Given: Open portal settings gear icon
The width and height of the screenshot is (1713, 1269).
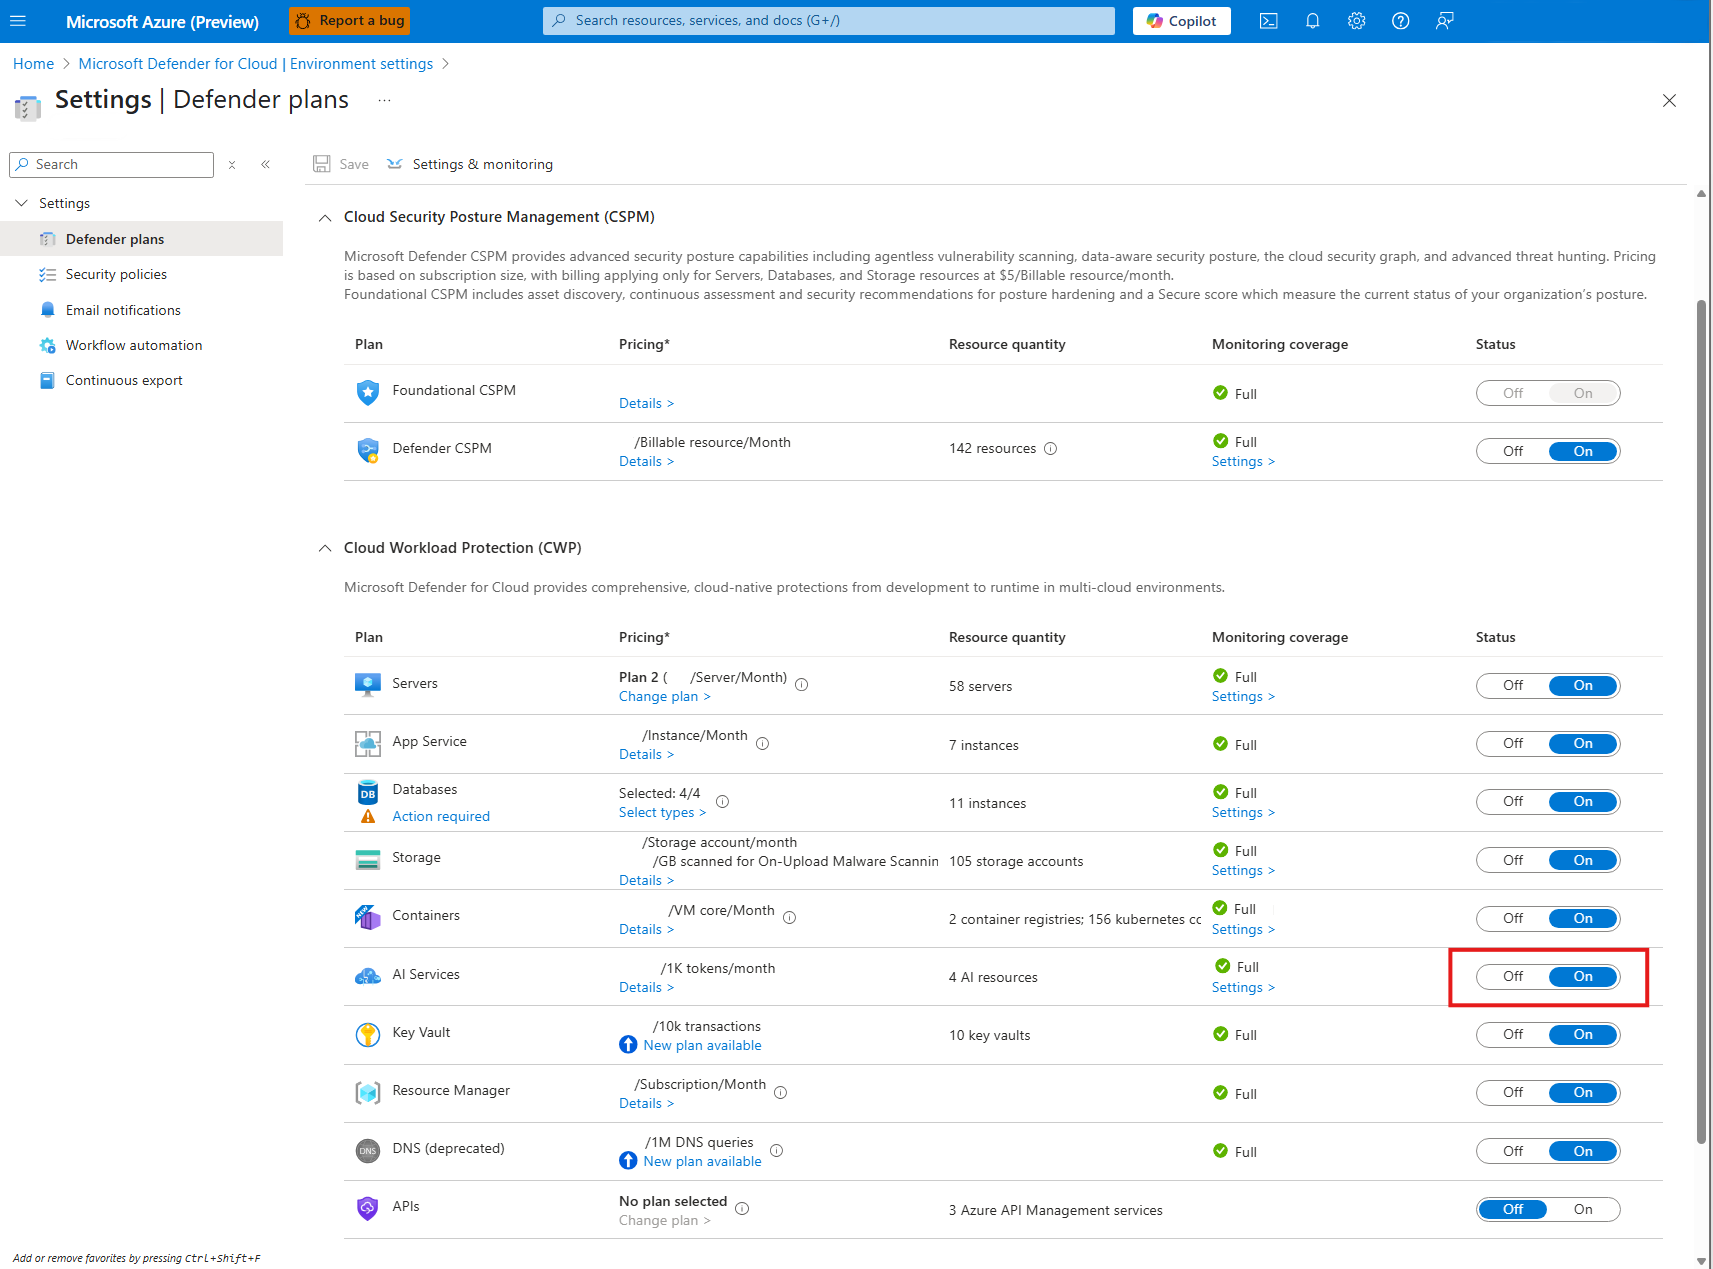Looking at the screenshot, I should [x=1356, y=21].
